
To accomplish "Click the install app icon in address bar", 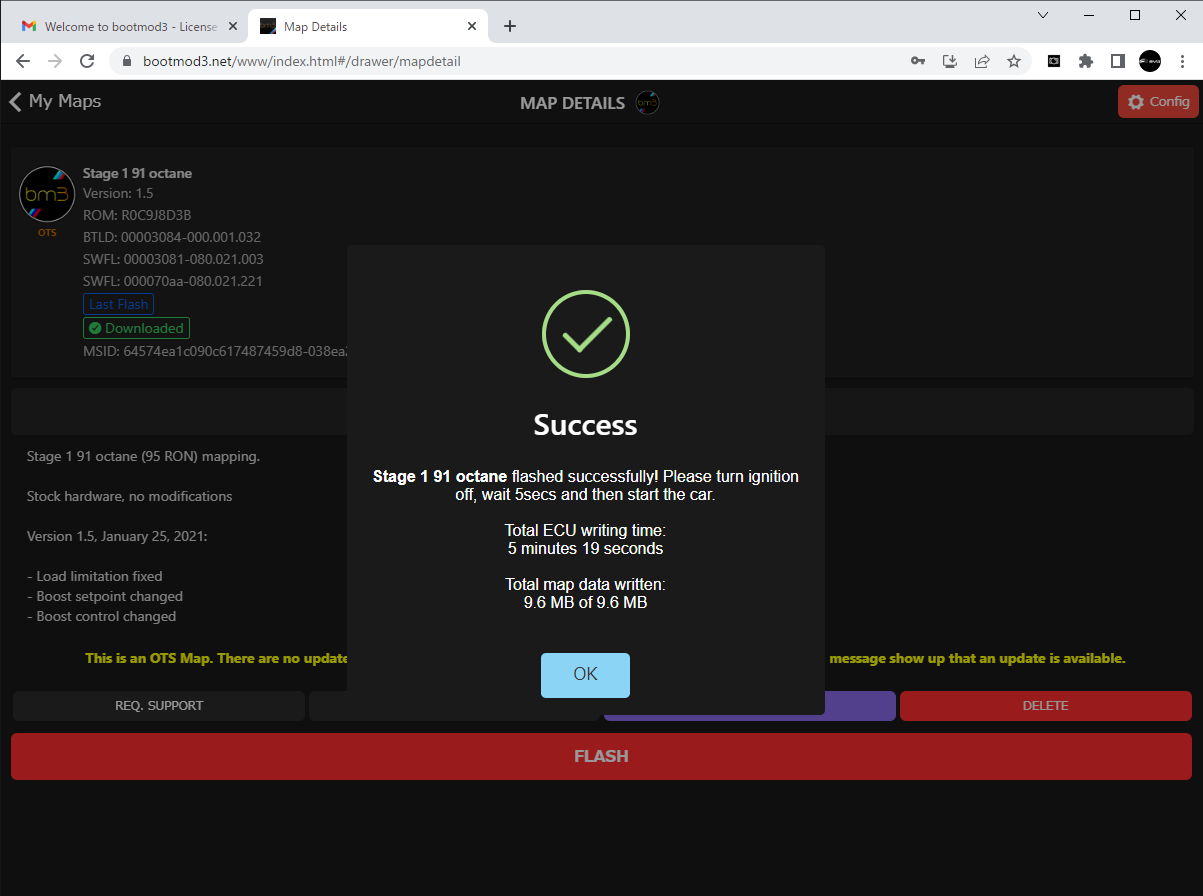I will (950, 61).
